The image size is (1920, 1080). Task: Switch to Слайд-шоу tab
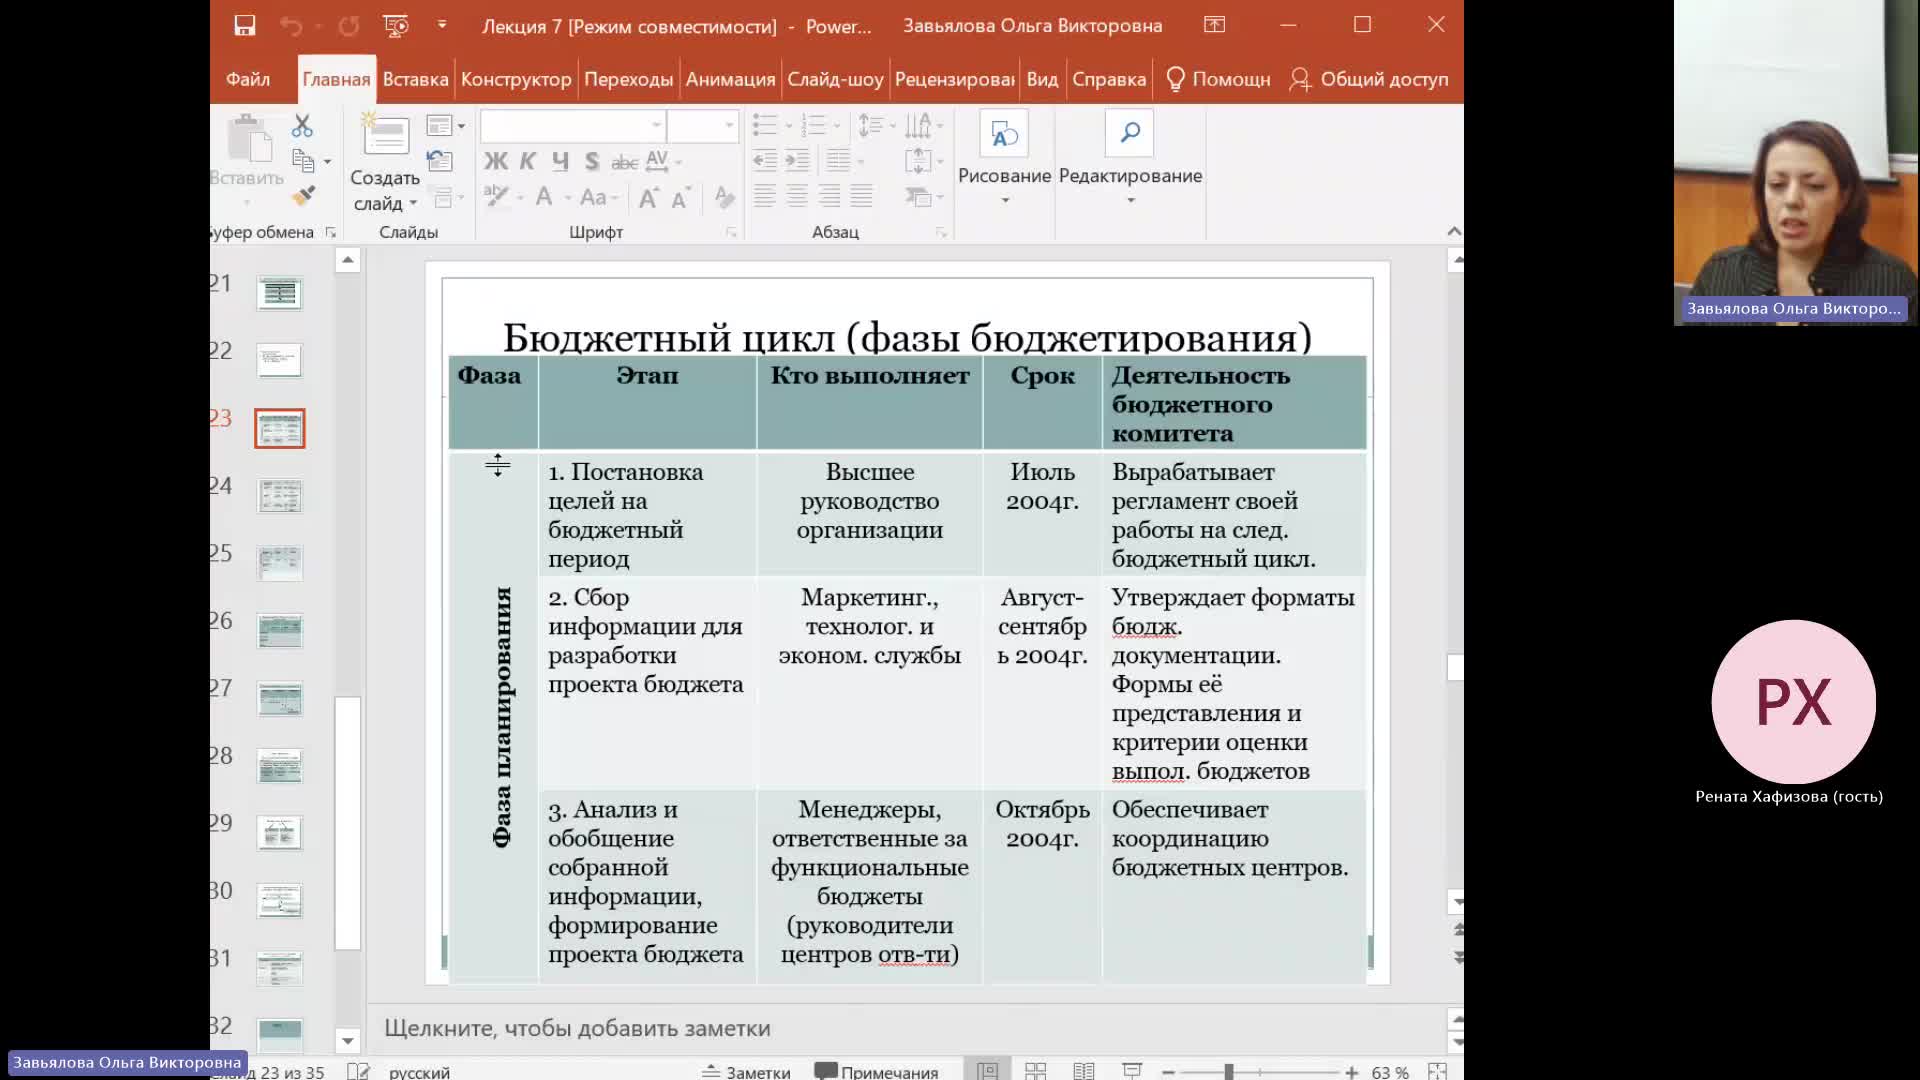coord(835,79)
